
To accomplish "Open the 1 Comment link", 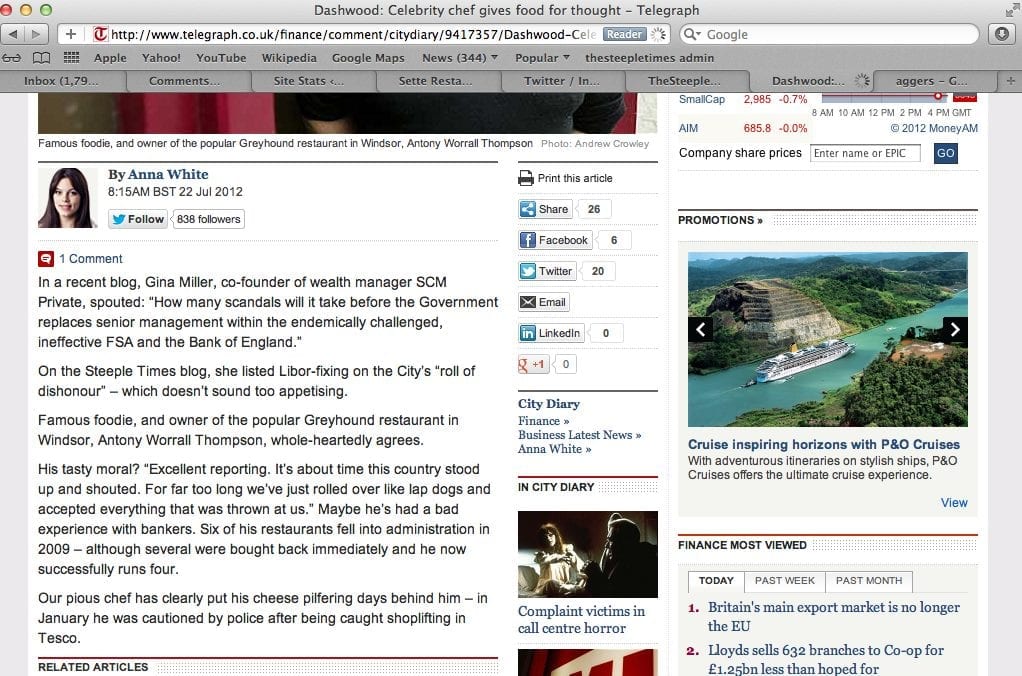I will click(x=90, y=258).
